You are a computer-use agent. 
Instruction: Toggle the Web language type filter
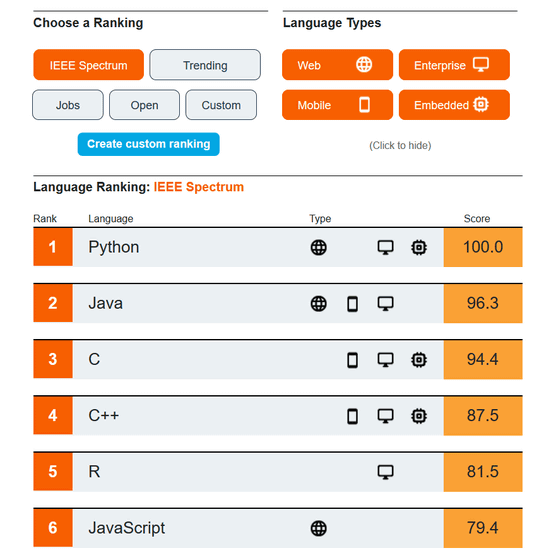tap(337, 65)
